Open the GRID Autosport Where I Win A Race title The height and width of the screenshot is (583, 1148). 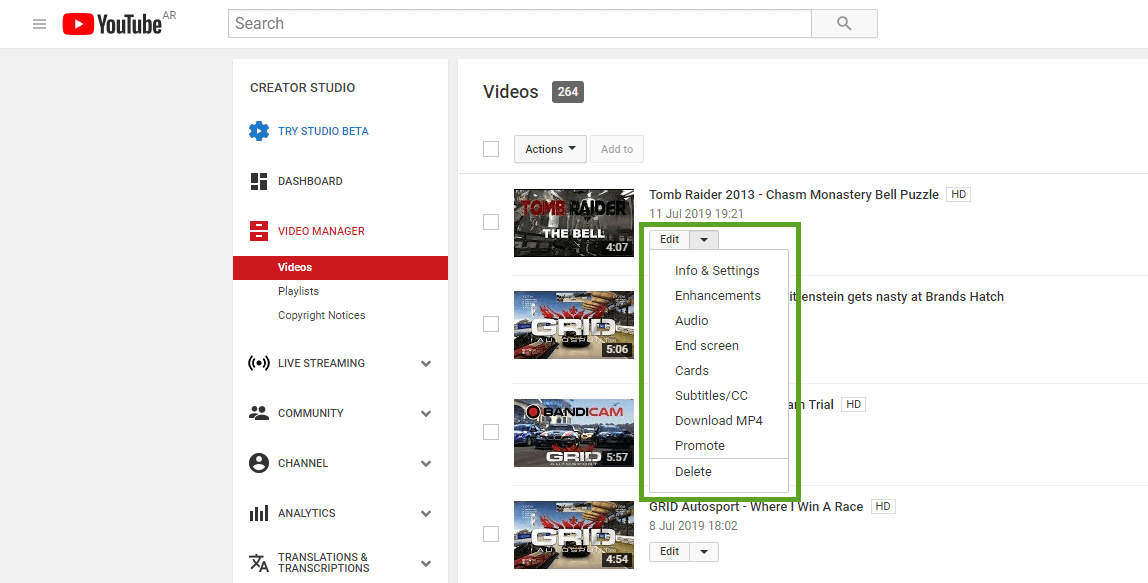[756, 506]
